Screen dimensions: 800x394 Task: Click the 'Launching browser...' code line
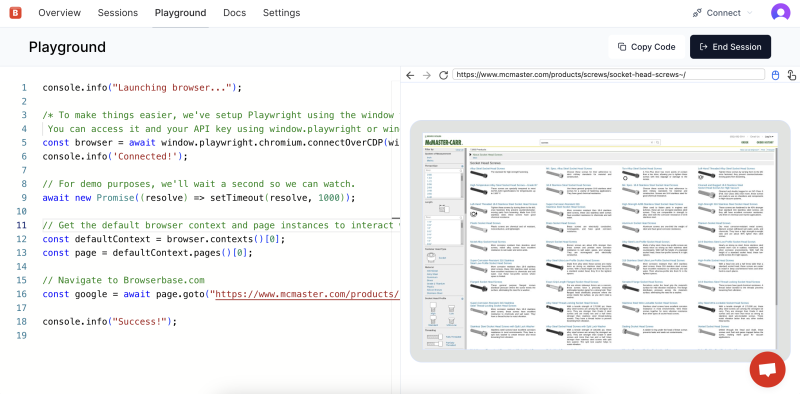pos(142,87)
